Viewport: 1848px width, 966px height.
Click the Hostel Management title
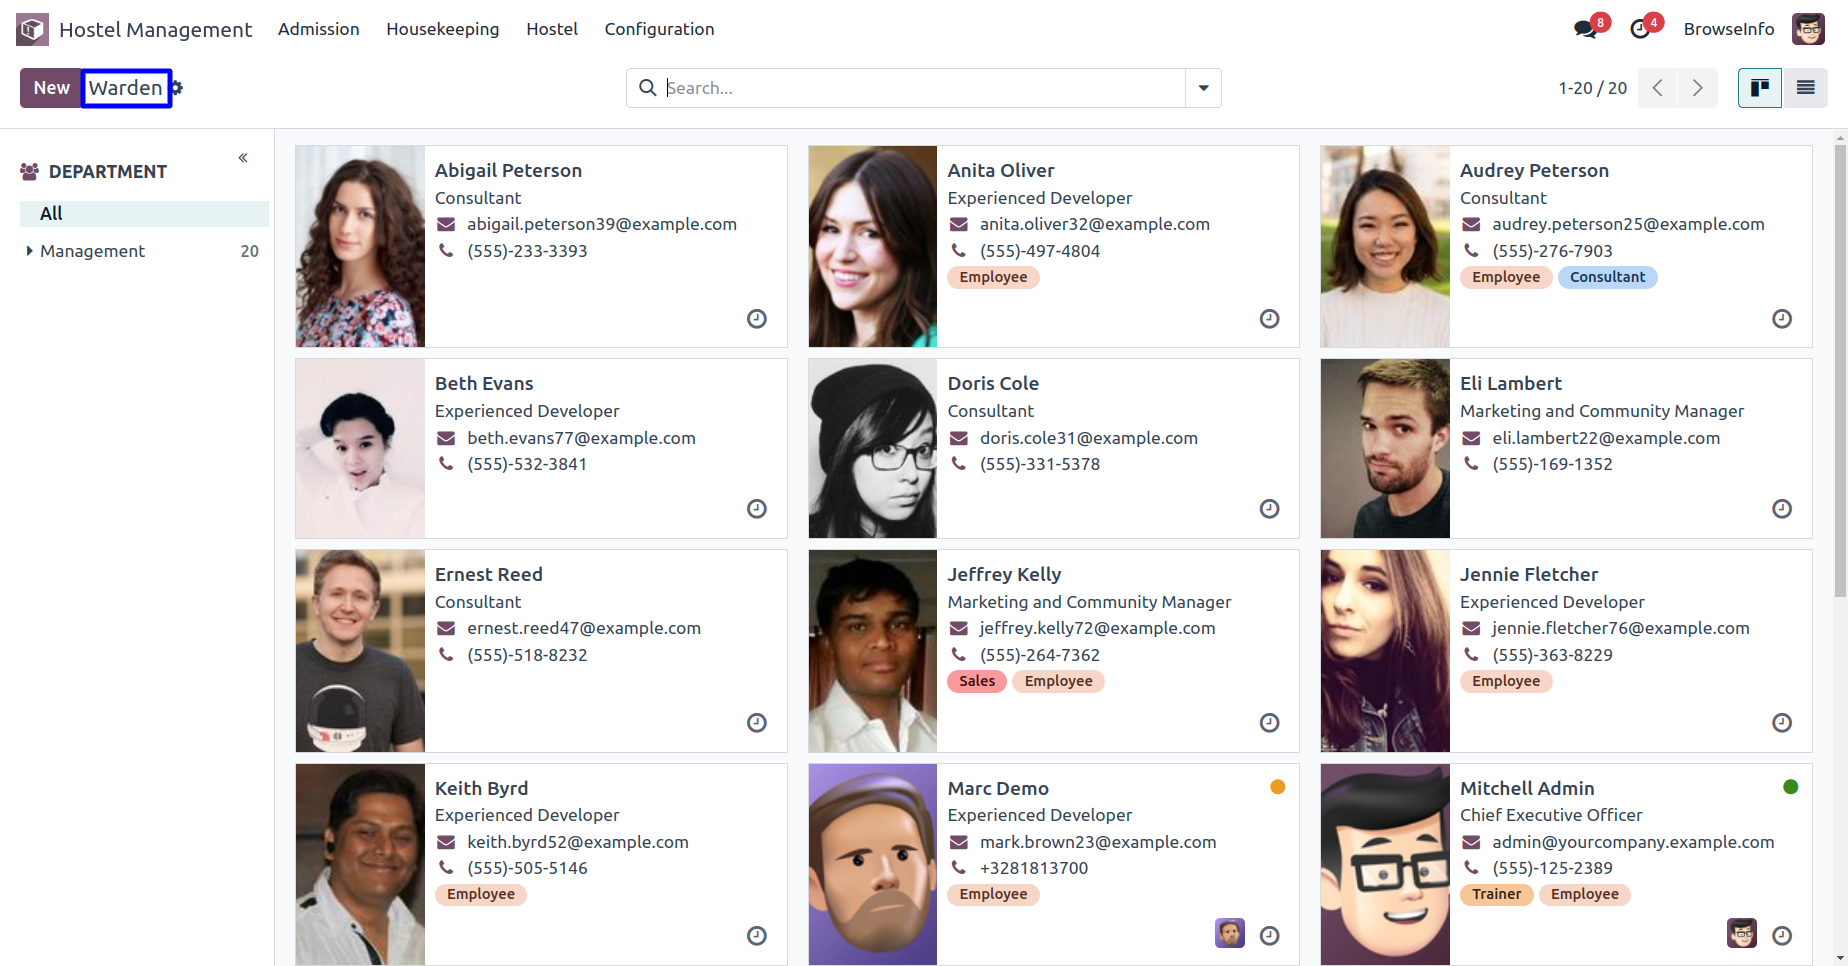[155, 30]
